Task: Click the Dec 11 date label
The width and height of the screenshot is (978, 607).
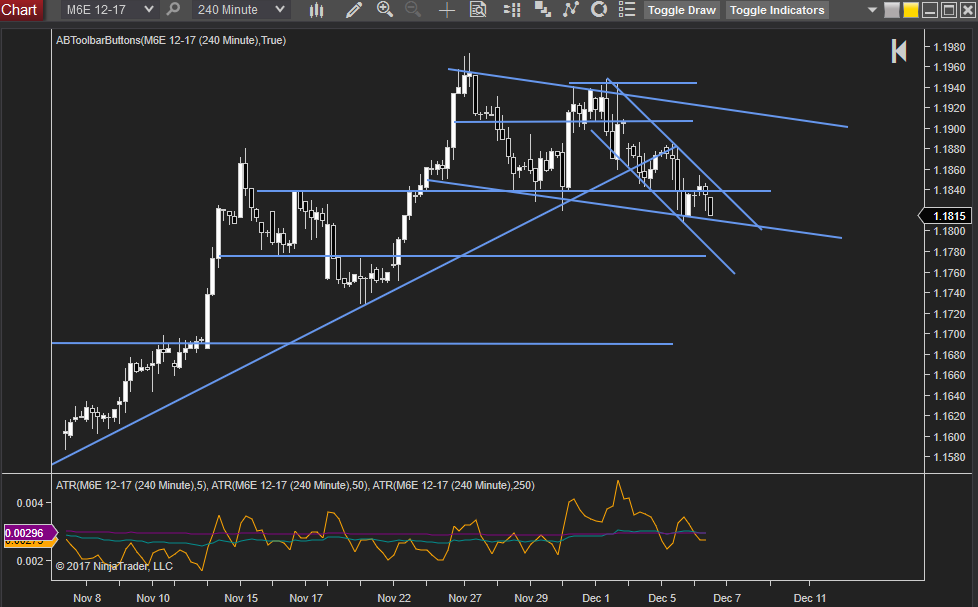Action: coord(810,598)
